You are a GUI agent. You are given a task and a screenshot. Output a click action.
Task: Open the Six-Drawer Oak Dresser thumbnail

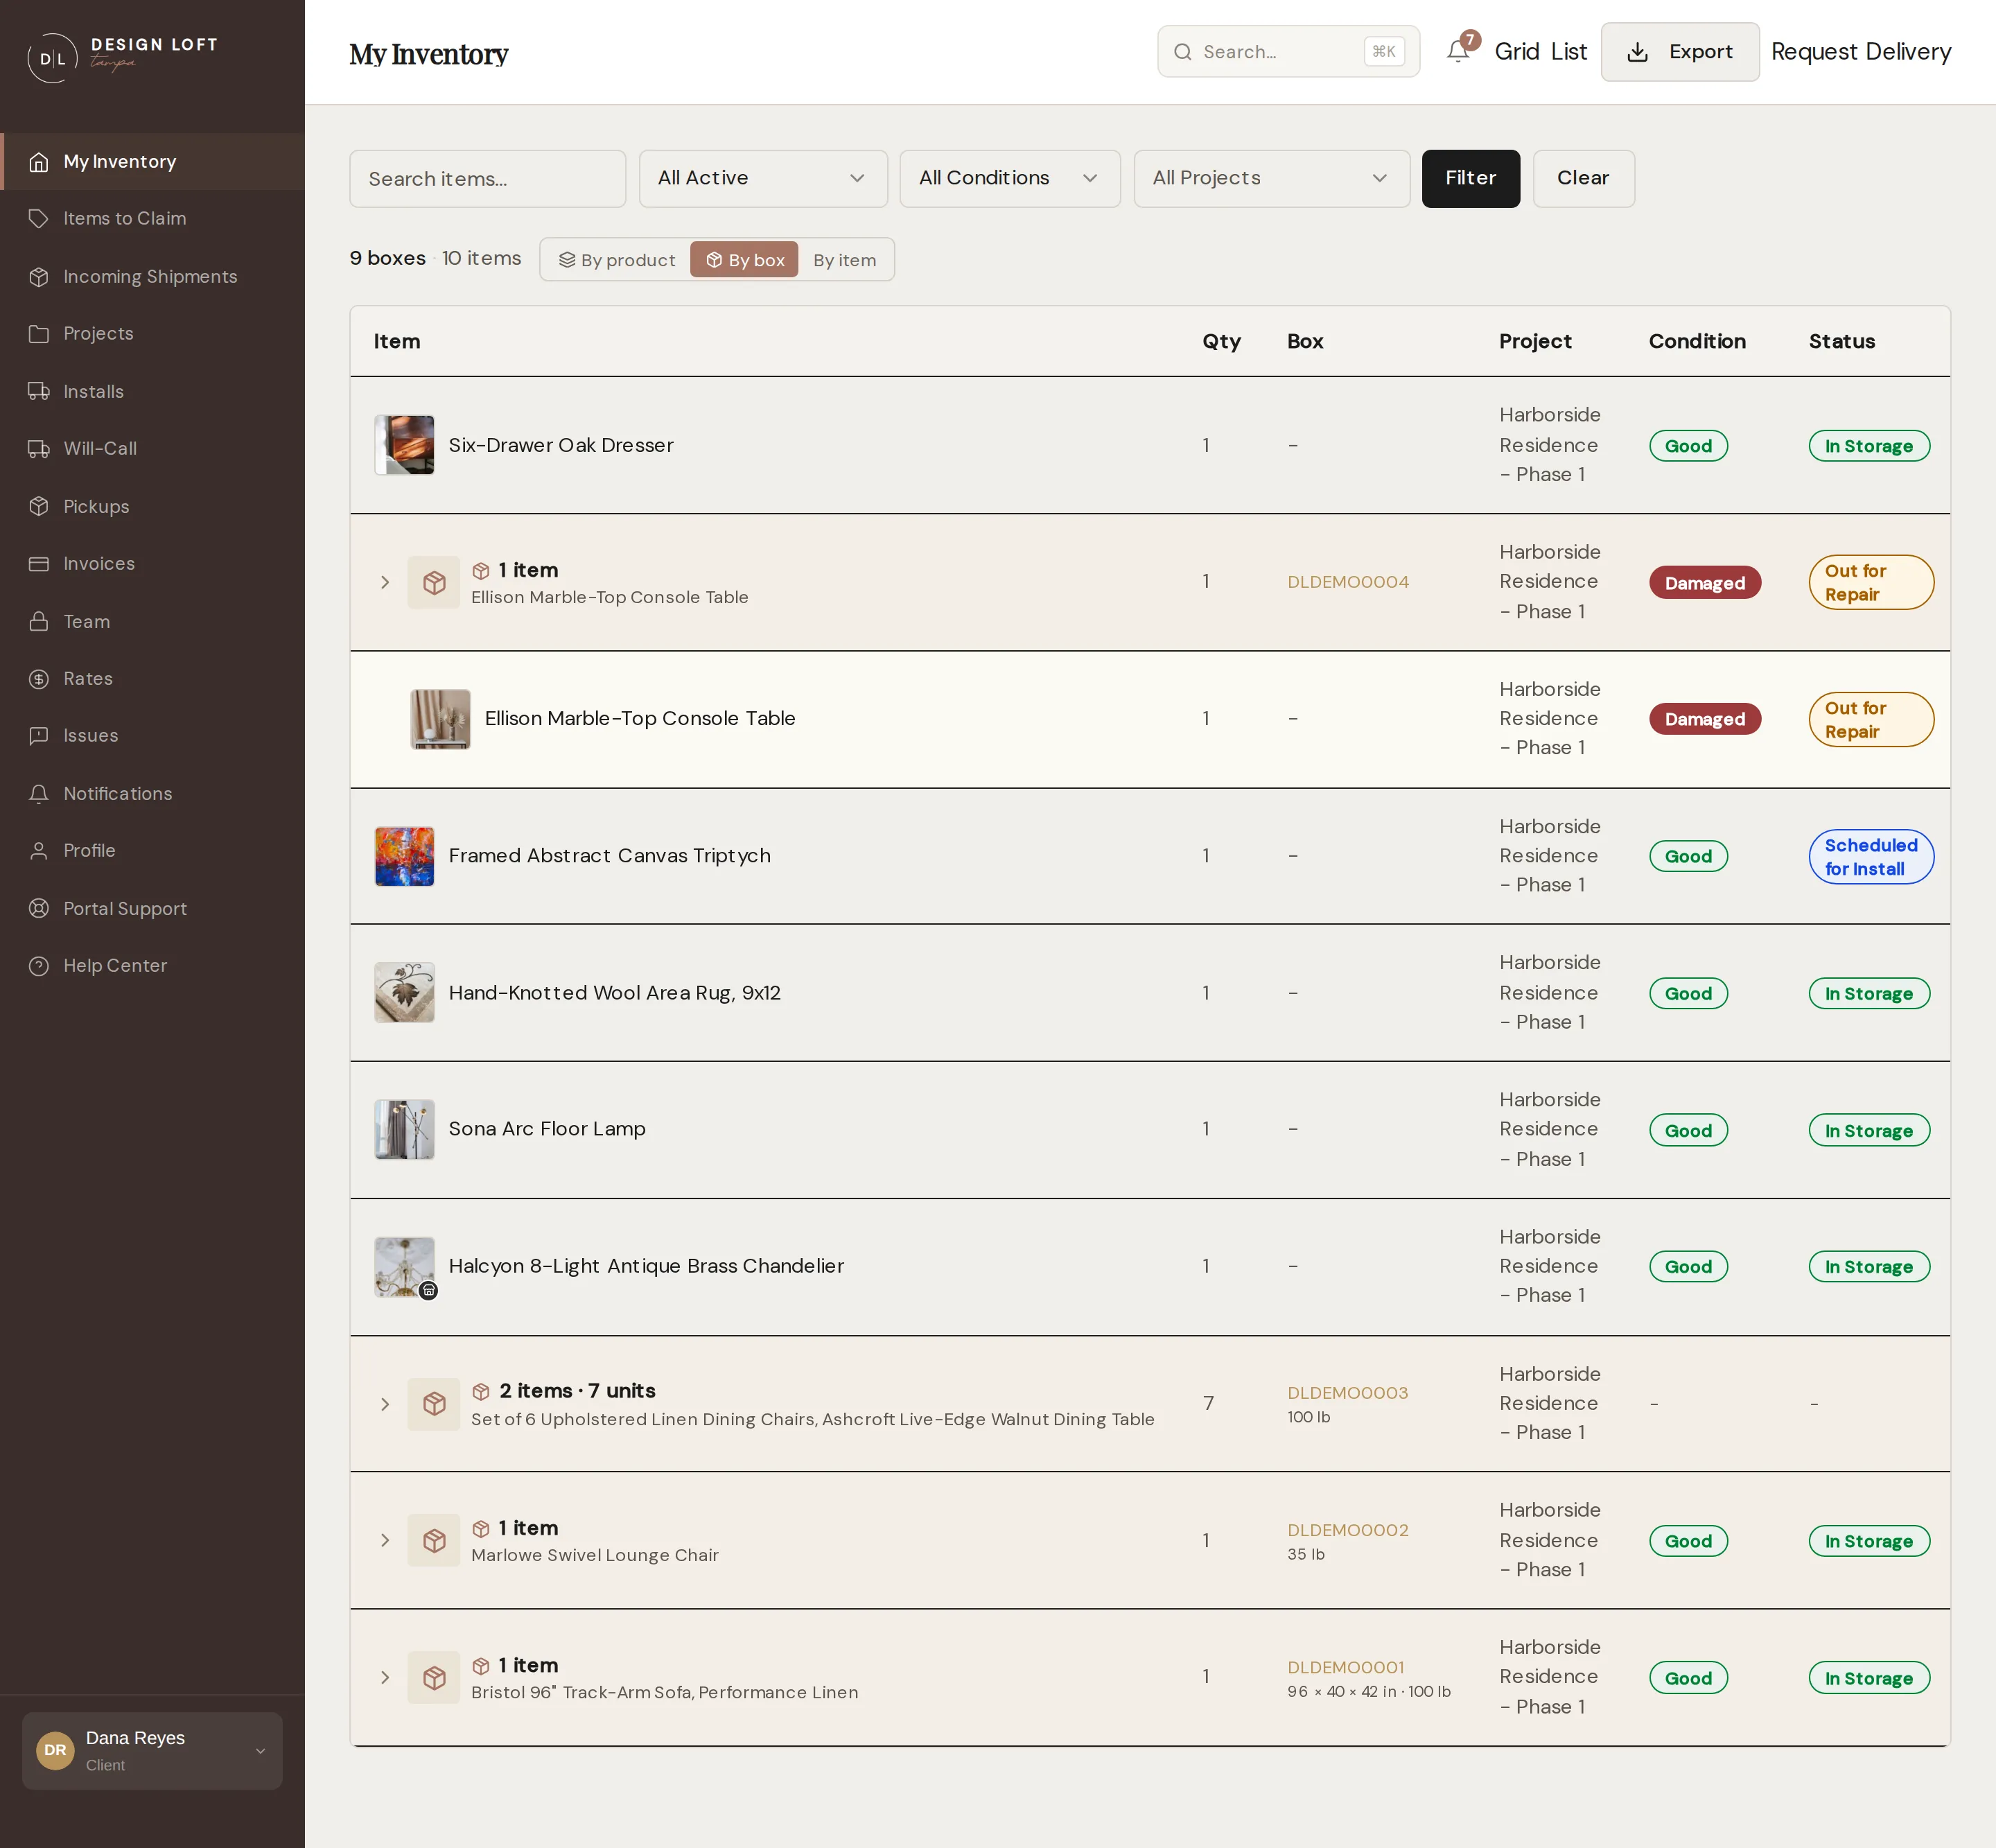[404, 445]
